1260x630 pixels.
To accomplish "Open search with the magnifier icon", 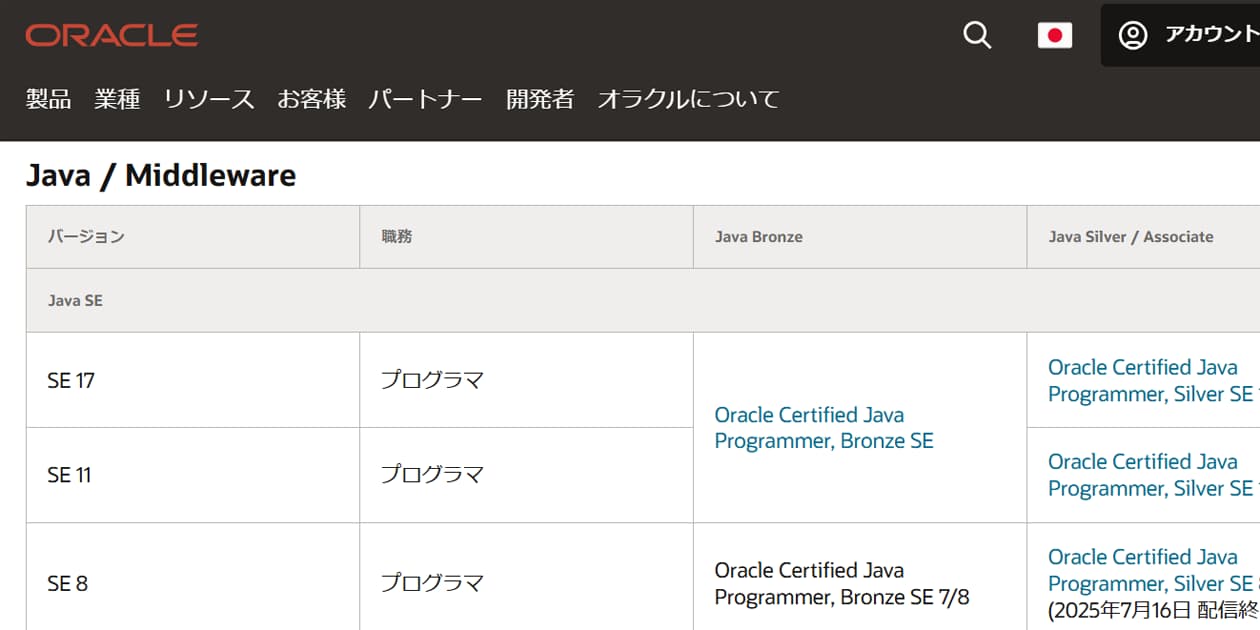I will pyautogui.click(x=977, y=35).
